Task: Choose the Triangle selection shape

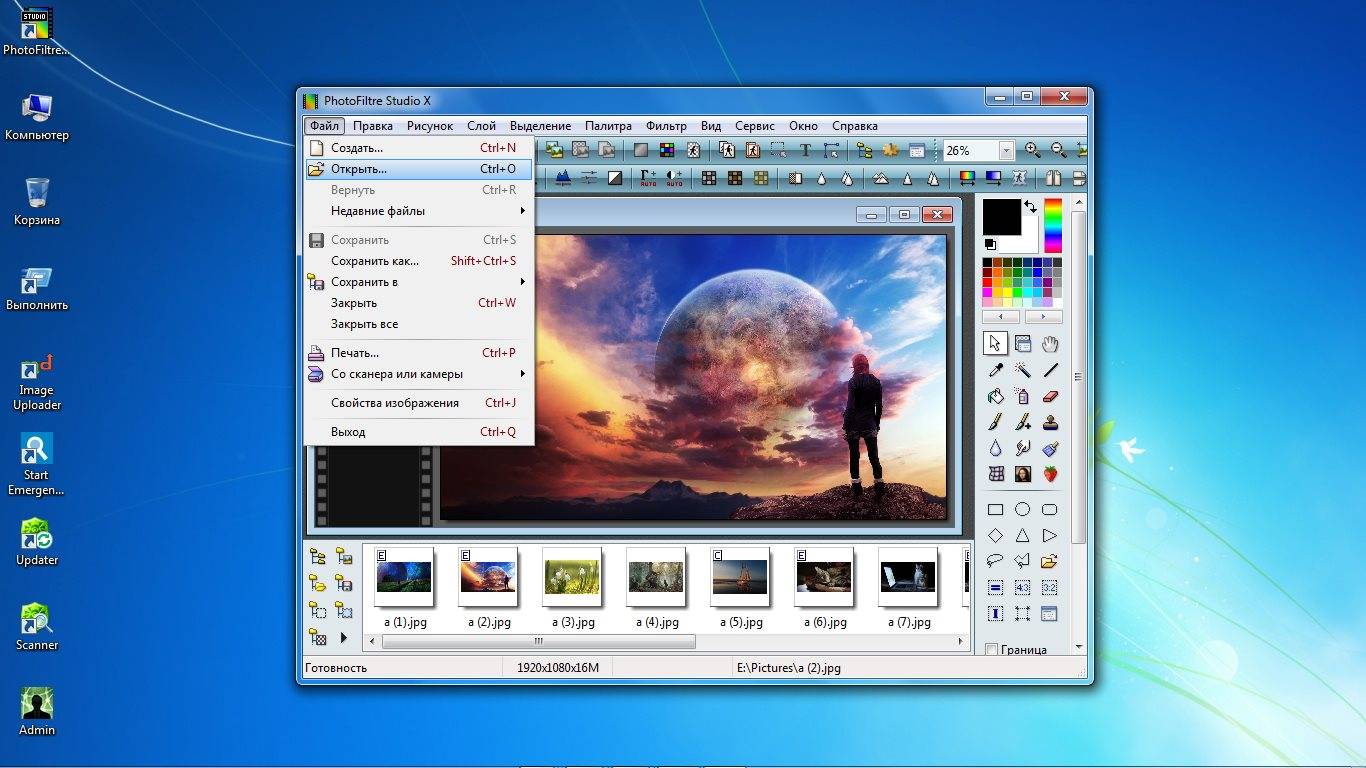Action: (x=1022, y=536)
